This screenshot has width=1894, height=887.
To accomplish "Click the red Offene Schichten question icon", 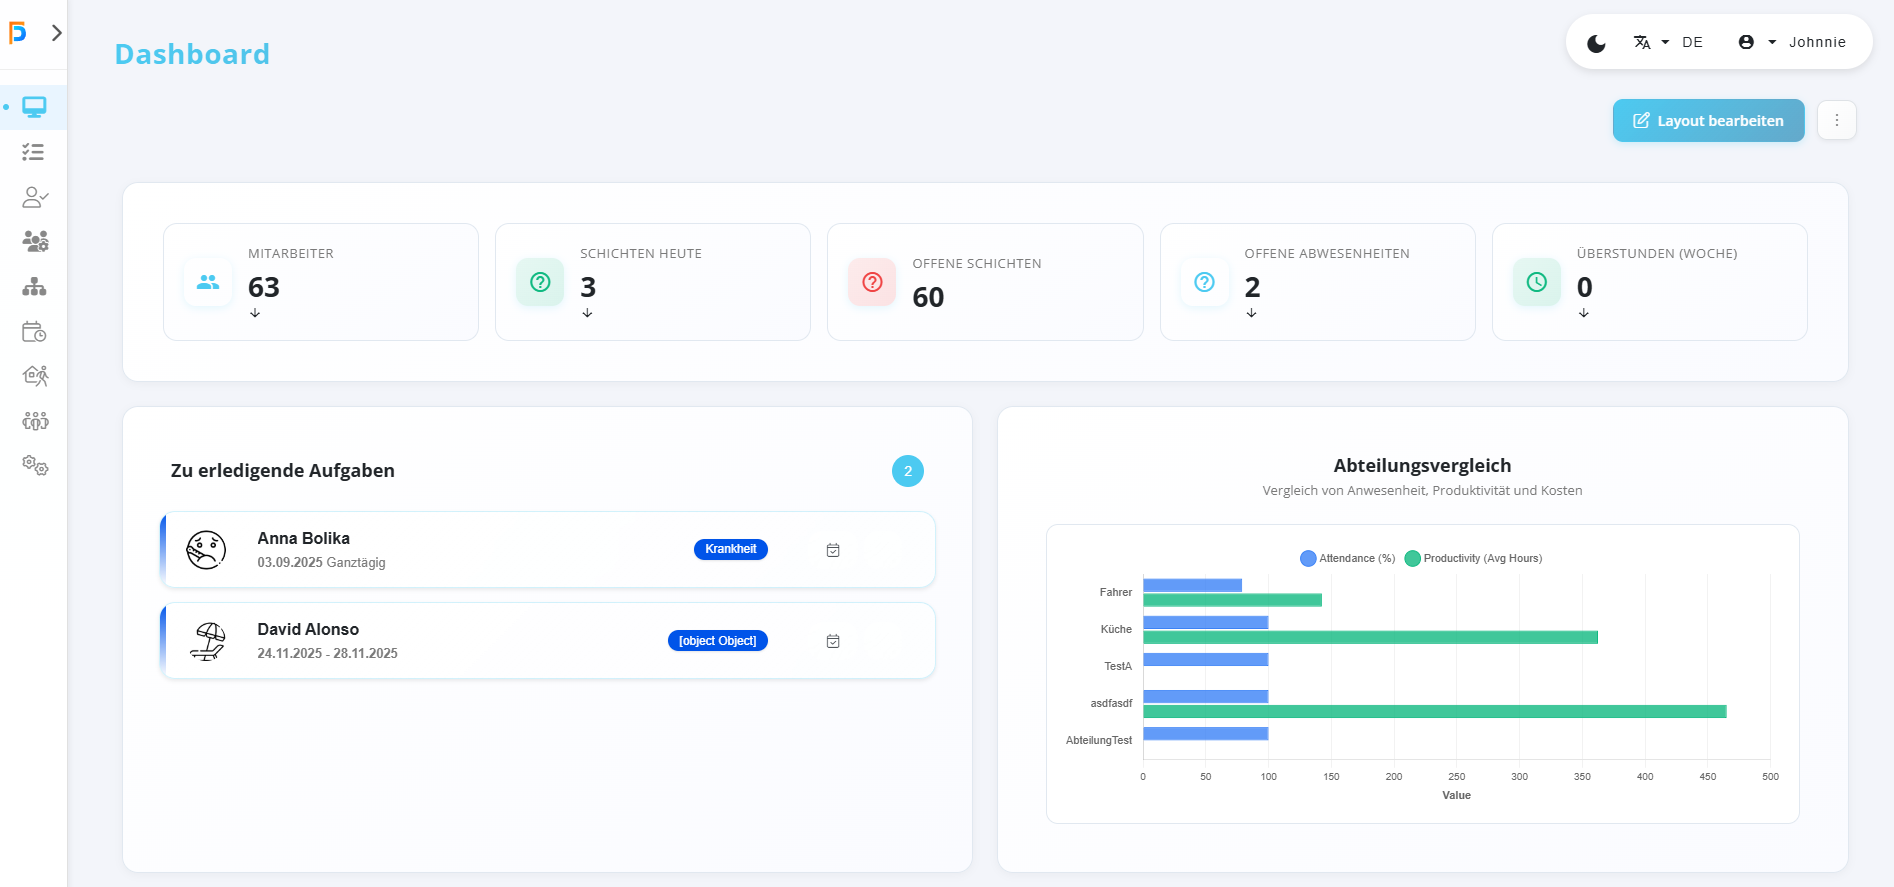I will coord(872,282).
